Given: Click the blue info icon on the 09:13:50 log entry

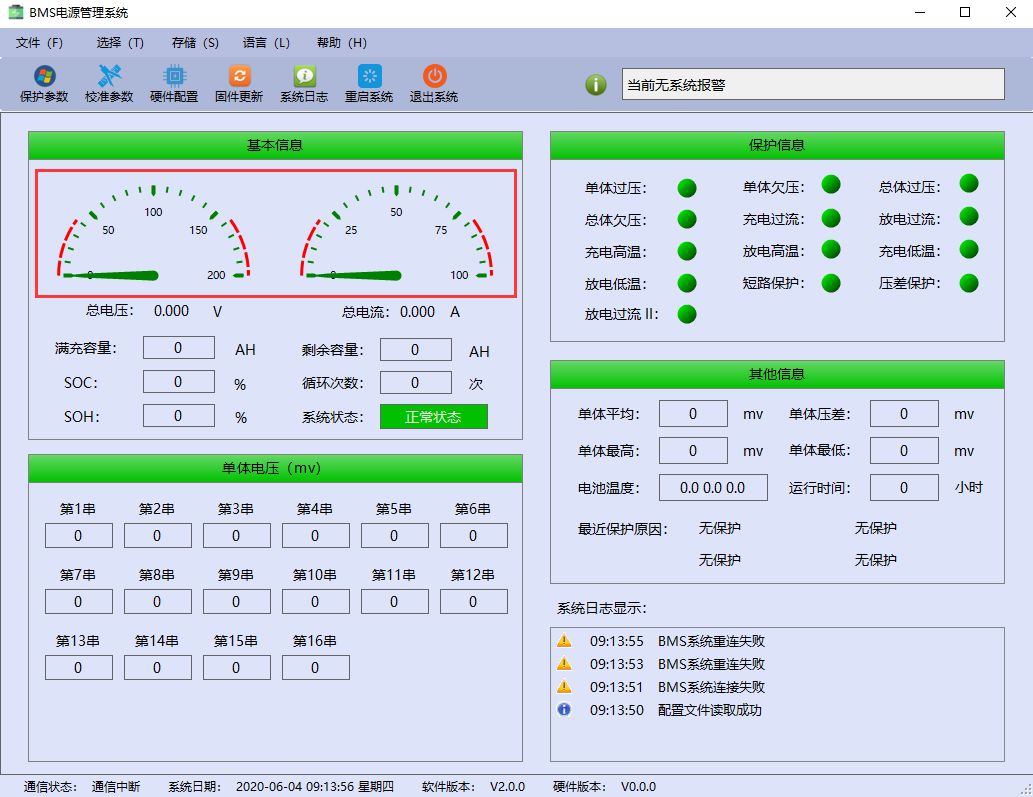Looking at the screenshot, I should 564,711.
